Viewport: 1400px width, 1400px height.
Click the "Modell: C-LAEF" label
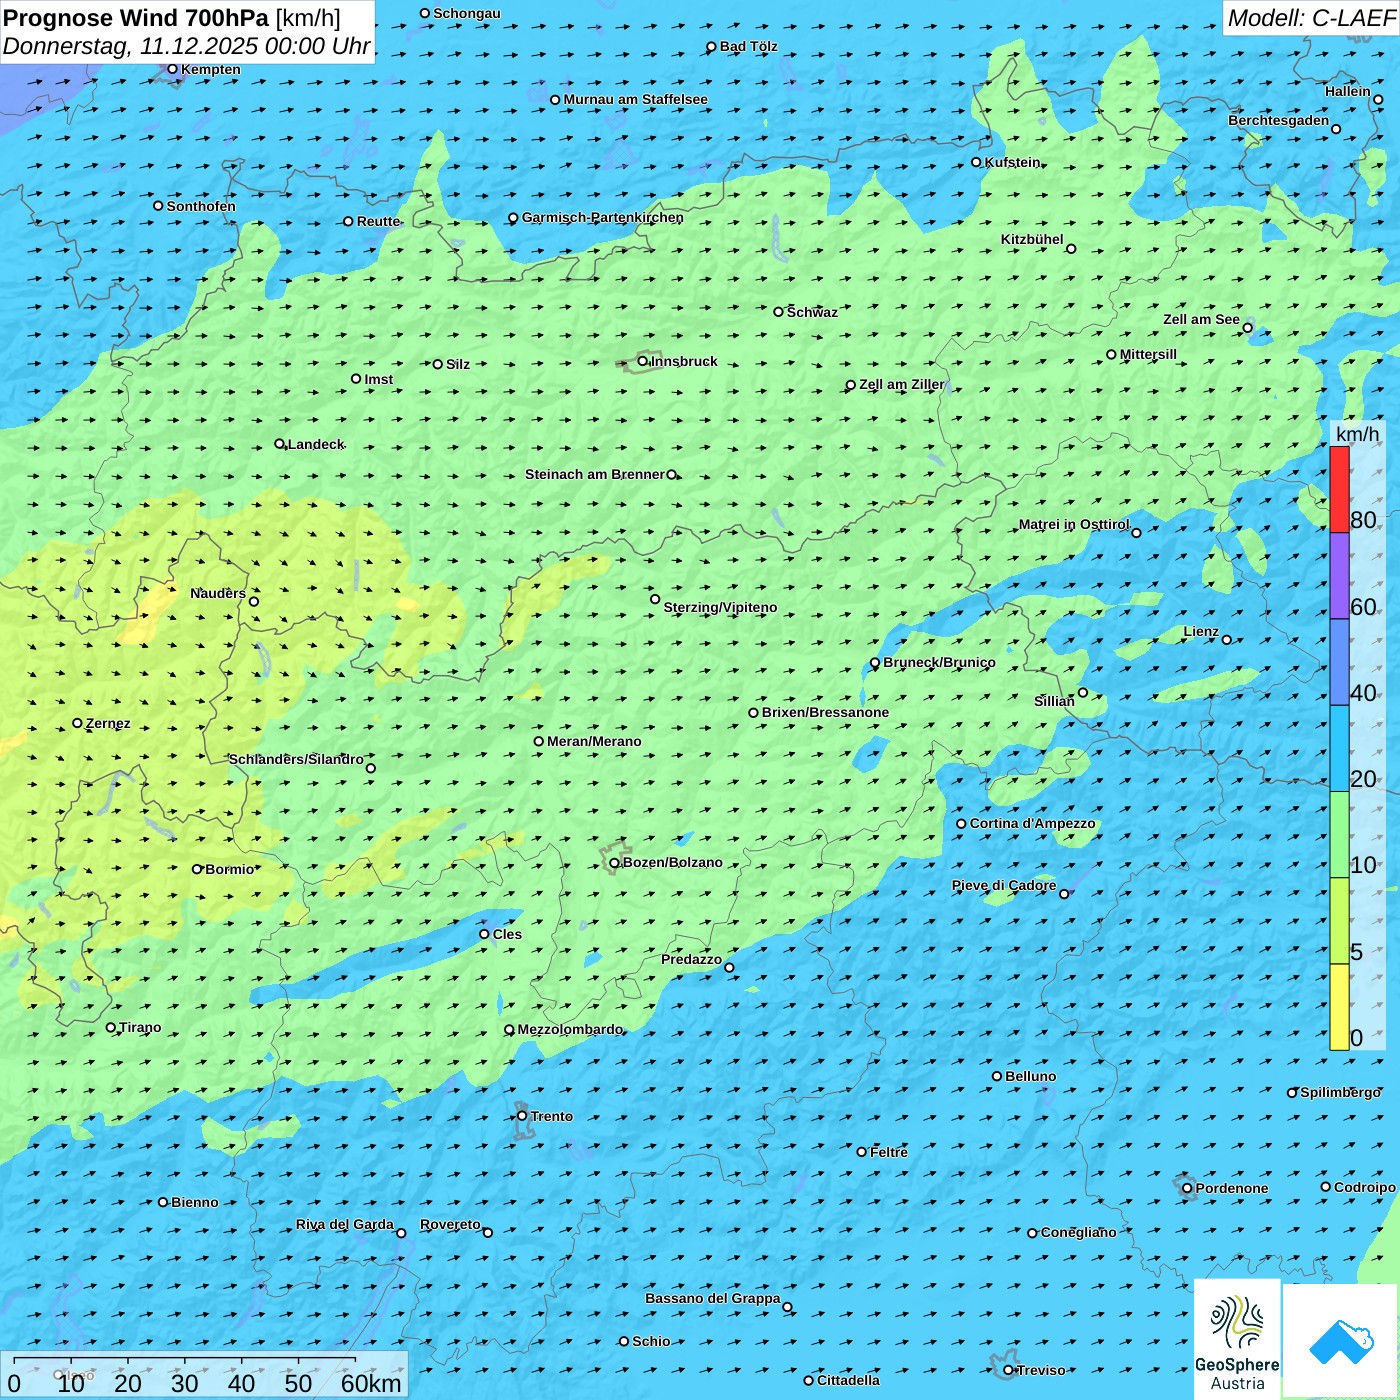pyautogui.click(x=1310, y=18)
